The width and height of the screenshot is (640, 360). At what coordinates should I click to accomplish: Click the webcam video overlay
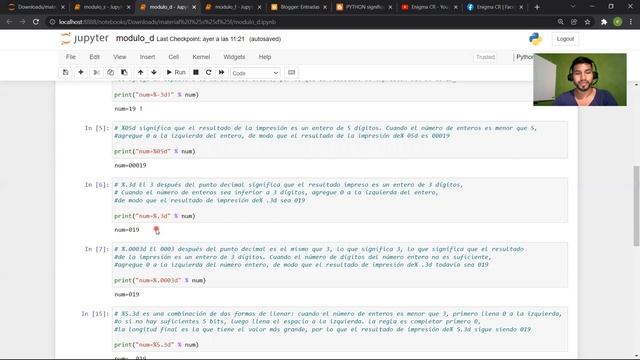point(580,79)
